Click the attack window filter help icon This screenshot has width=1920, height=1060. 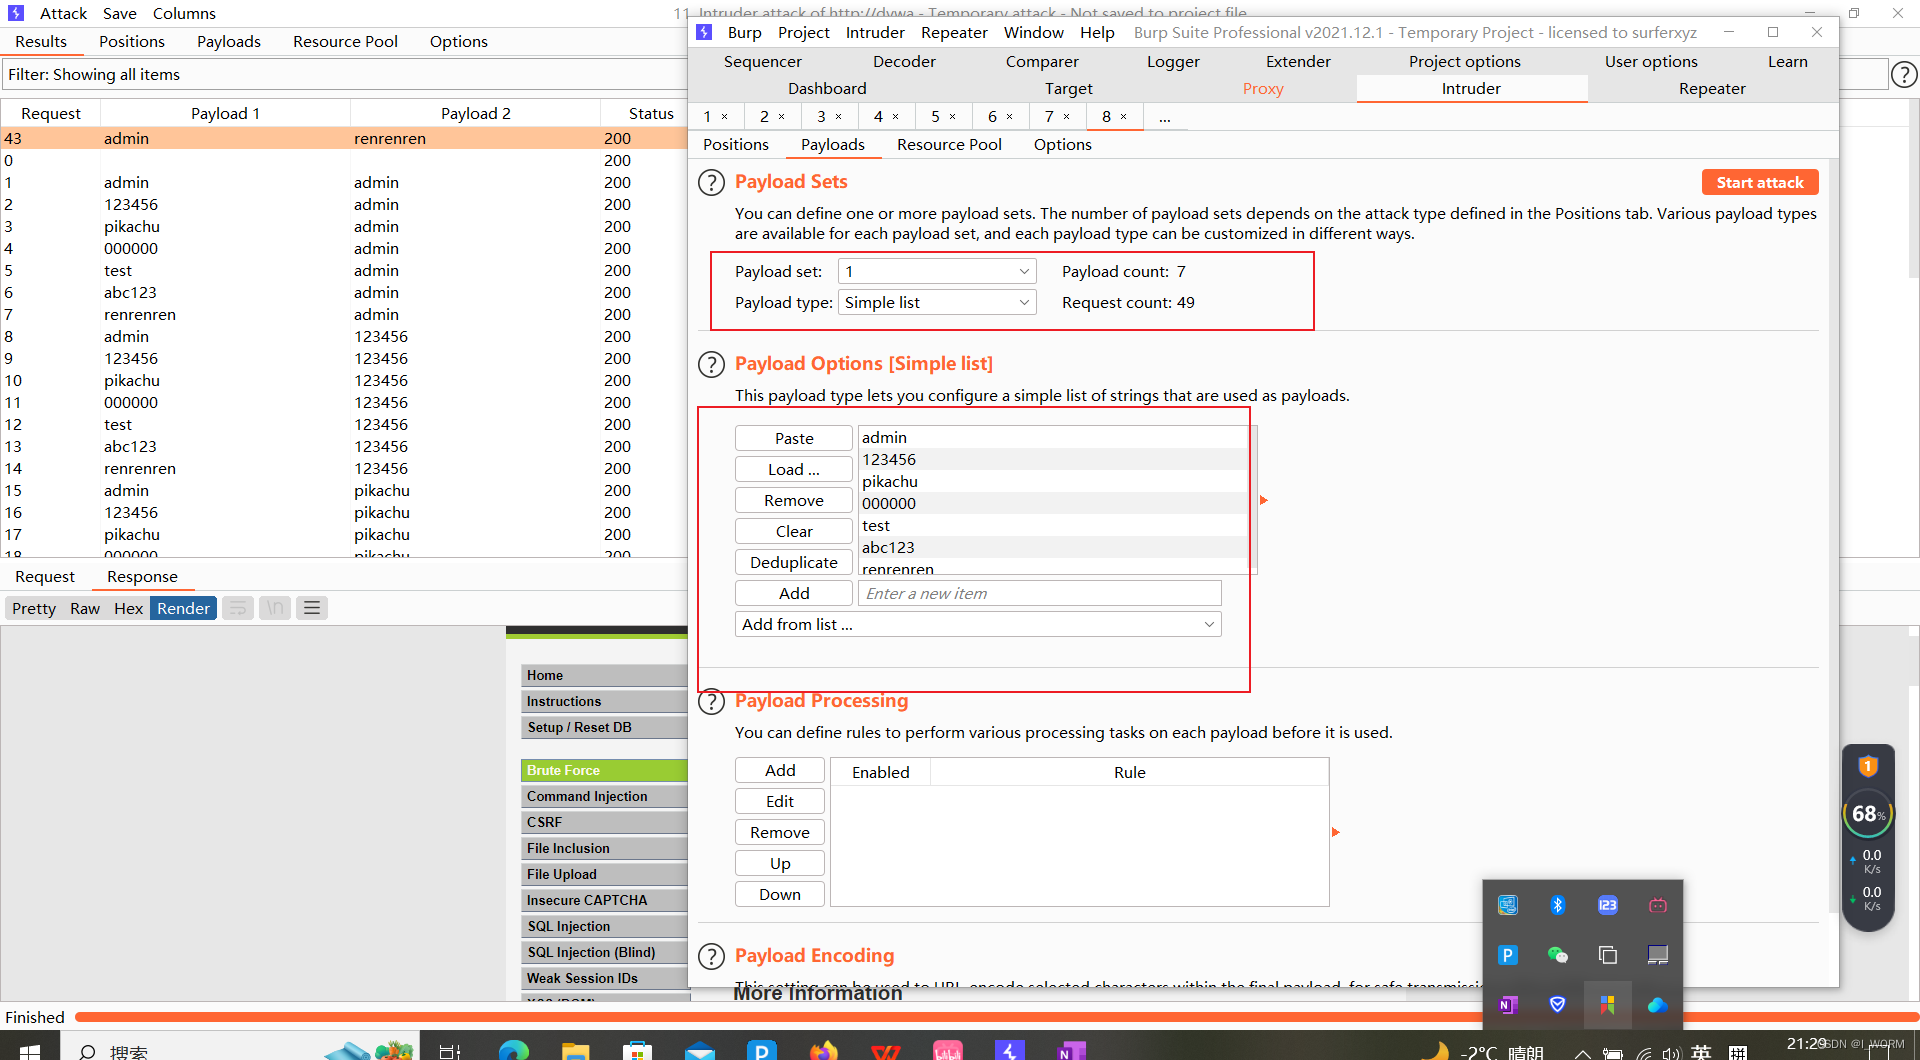(1904, 74)
